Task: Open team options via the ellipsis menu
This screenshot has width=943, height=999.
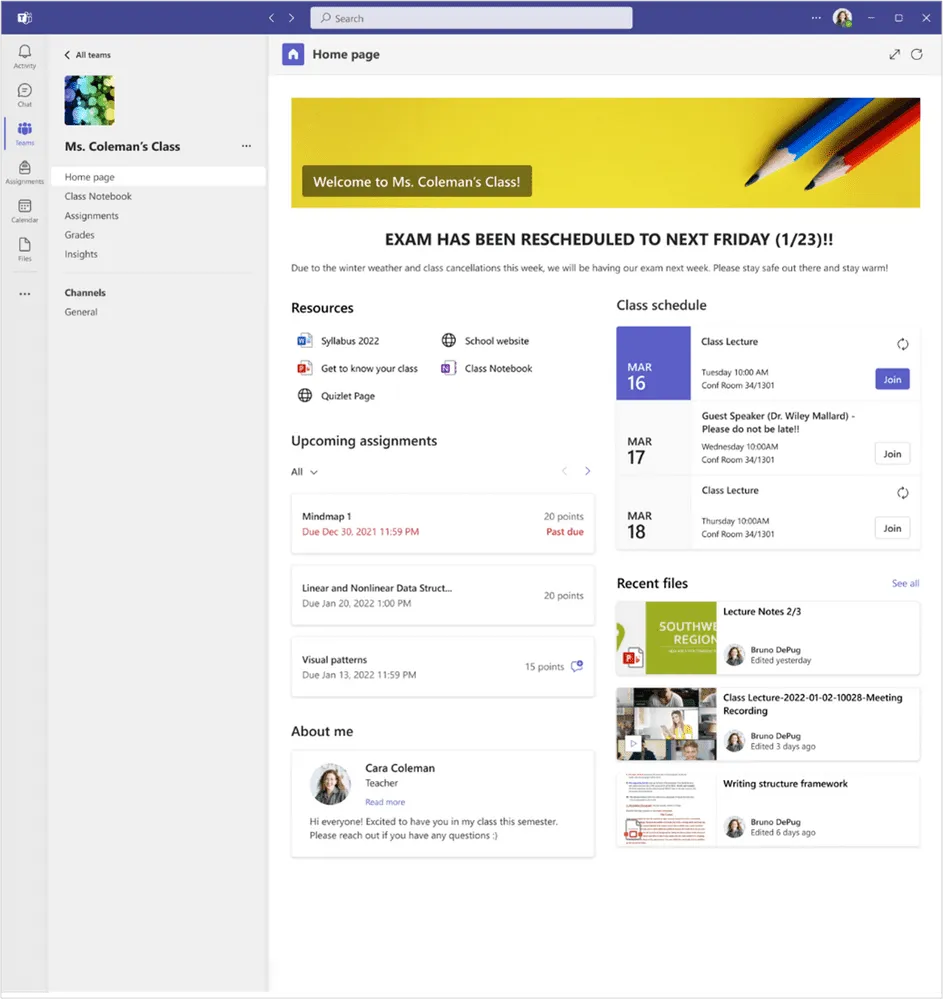Action: point(246,145)
